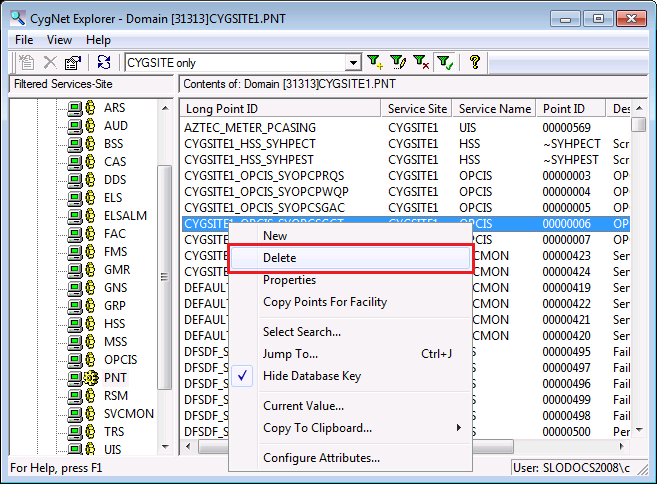
Task: Click the remove filter funnel icon
Action: pyautogui.click(x=421, y=62)
